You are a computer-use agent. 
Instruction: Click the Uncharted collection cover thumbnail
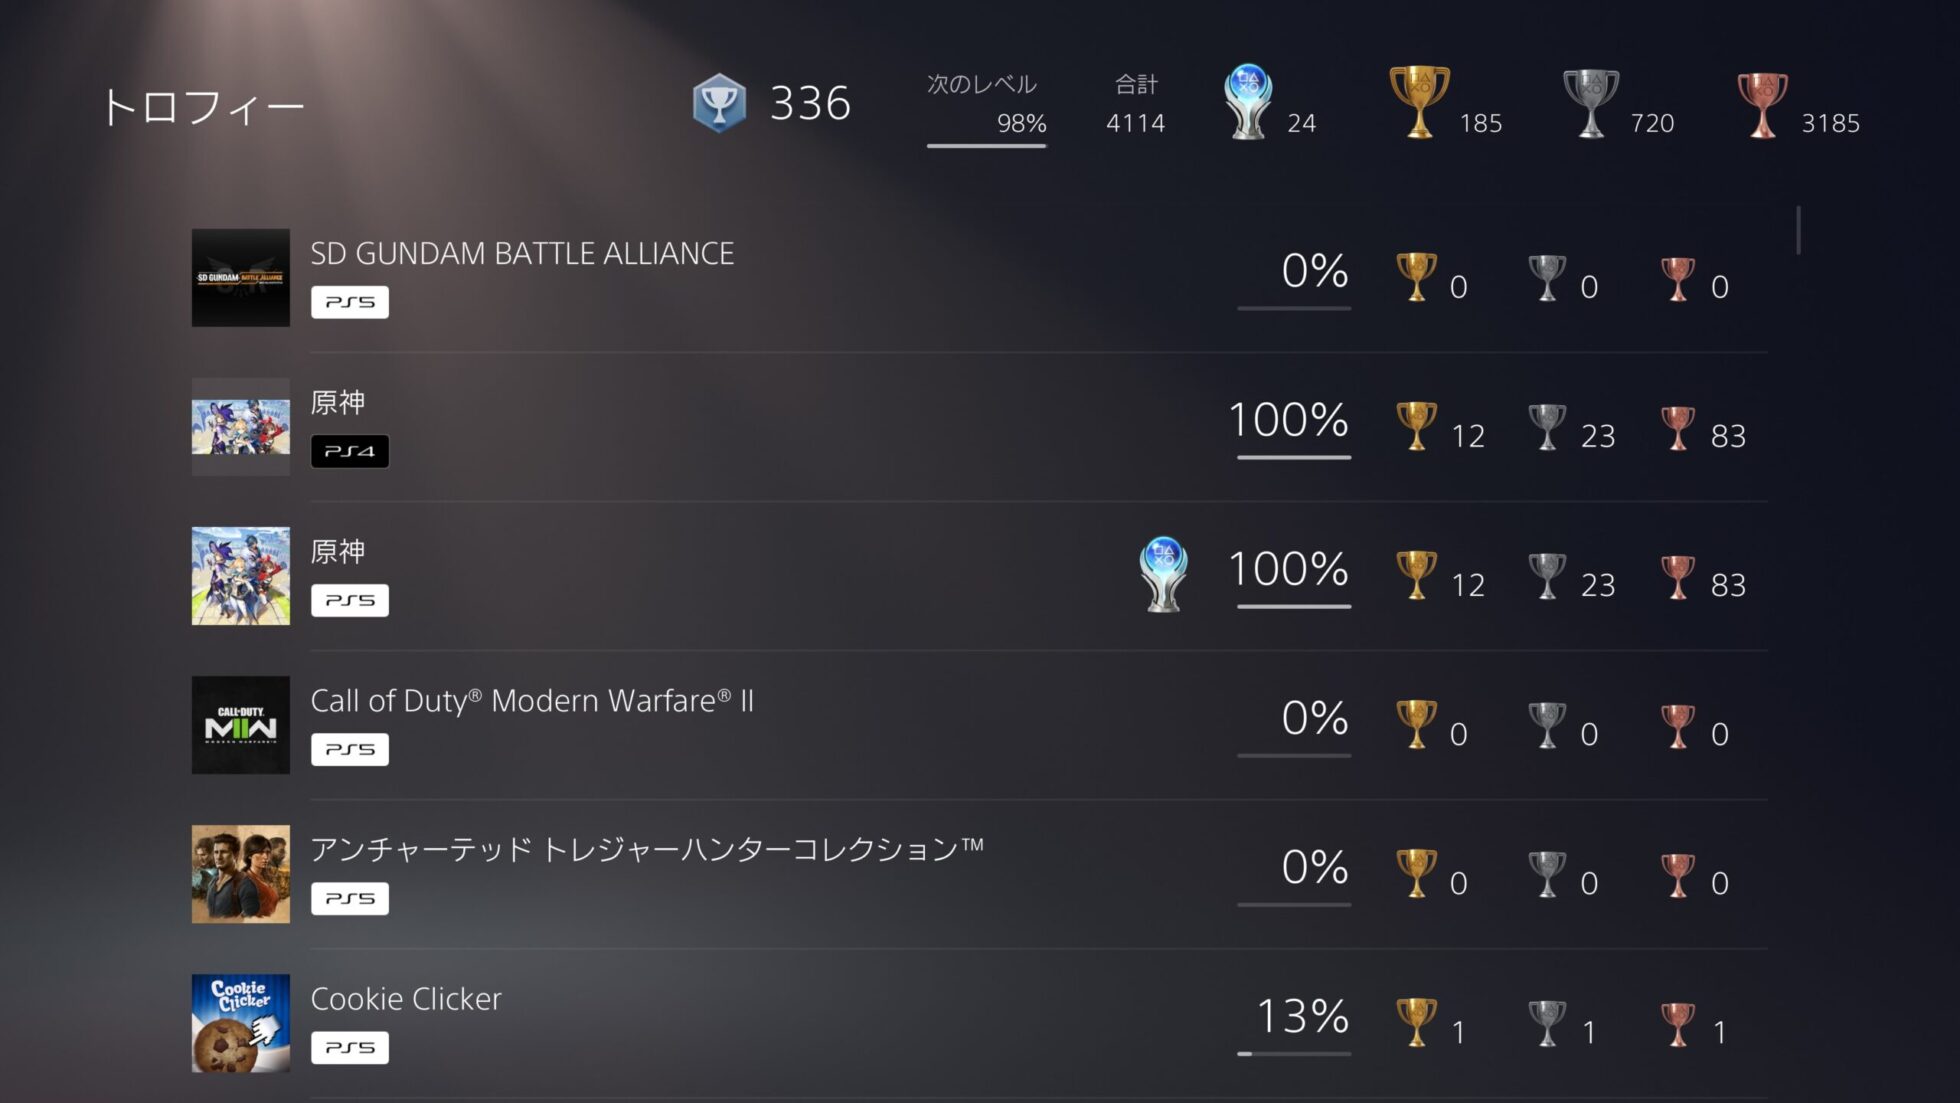(x=241, y=874)
